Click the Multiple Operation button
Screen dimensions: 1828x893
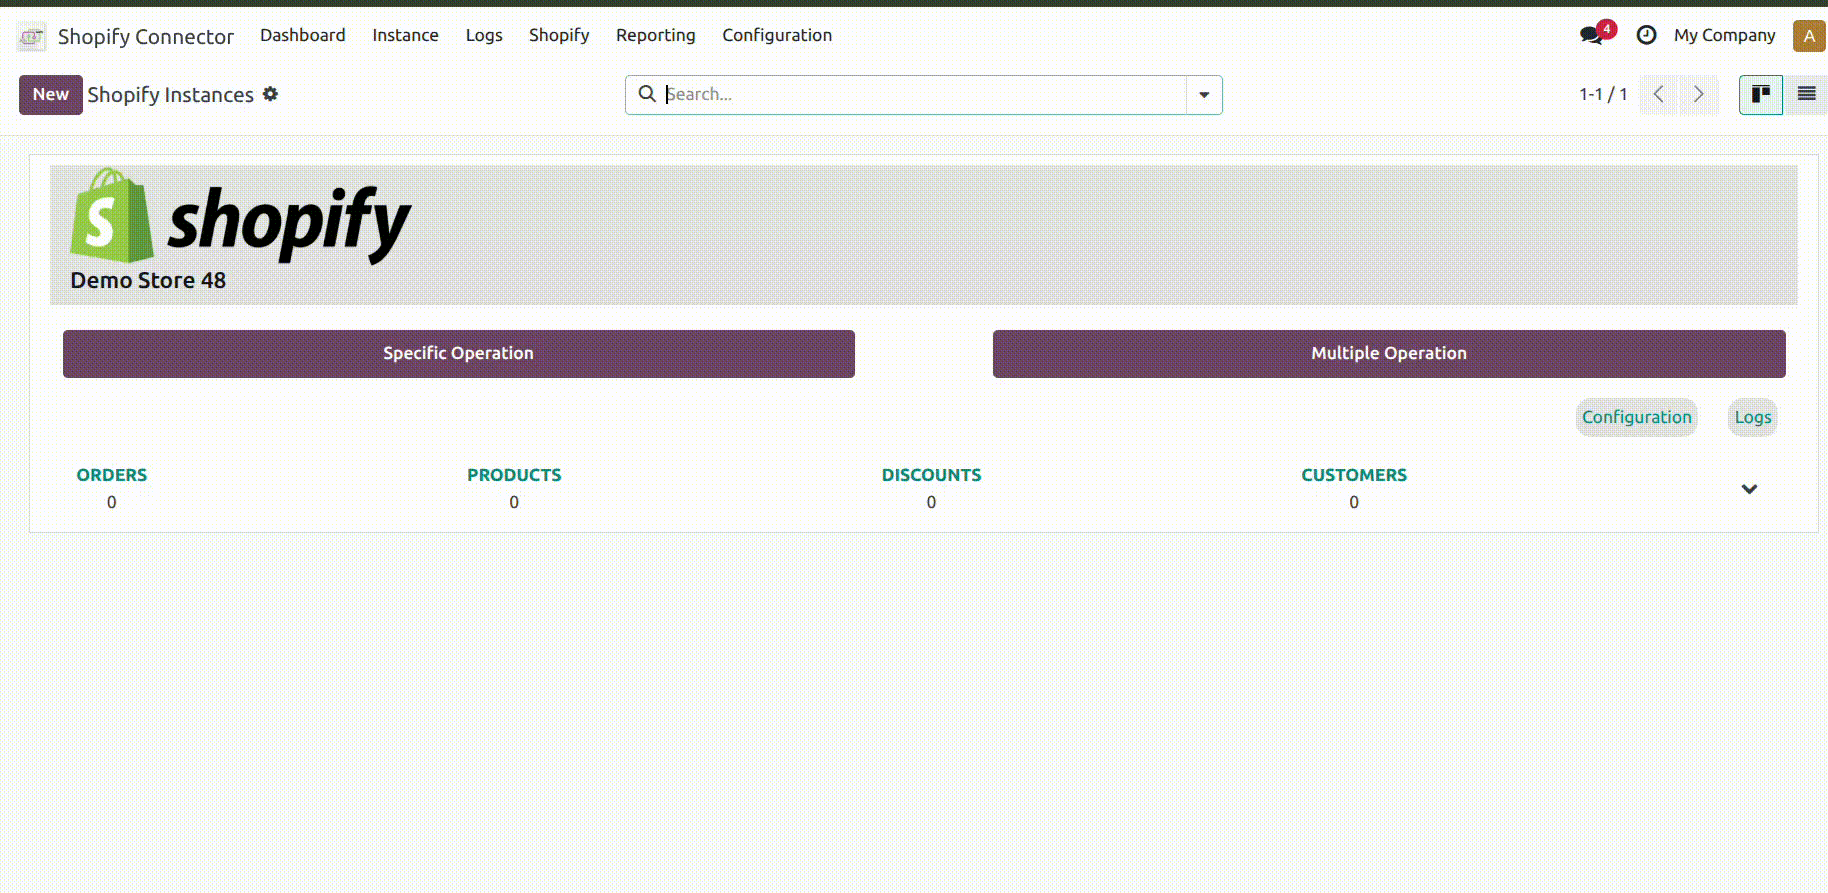pyautogui.click(x=1388, y=354)
